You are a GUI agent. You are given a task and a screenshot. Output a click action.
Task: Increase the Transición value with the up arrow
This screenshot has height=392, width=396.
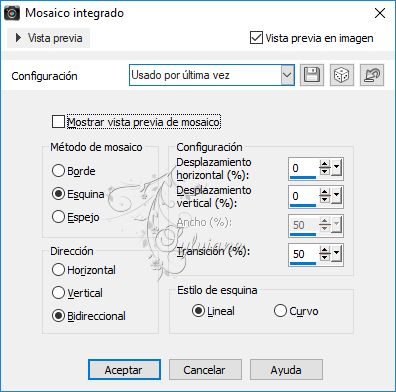point(324,251)
